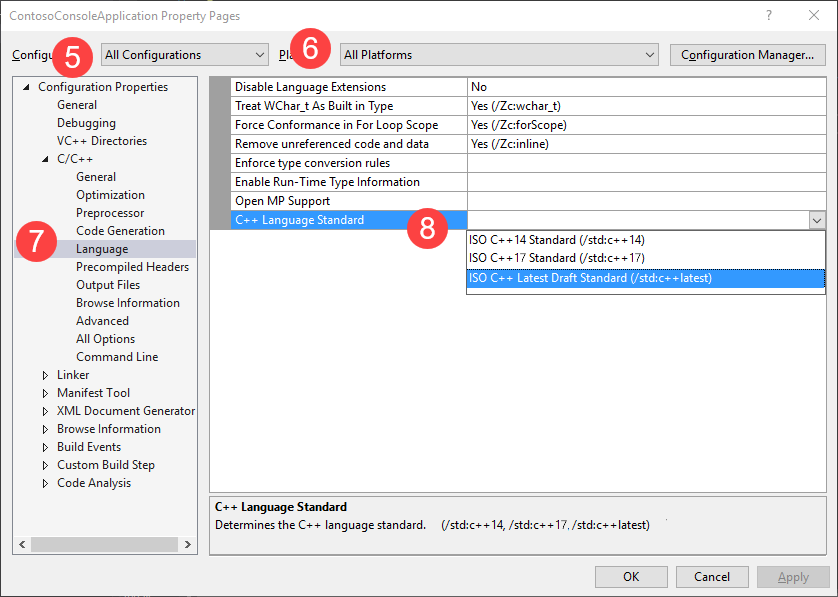
Task: Select the Output Files page
Action: coord(108,285)
